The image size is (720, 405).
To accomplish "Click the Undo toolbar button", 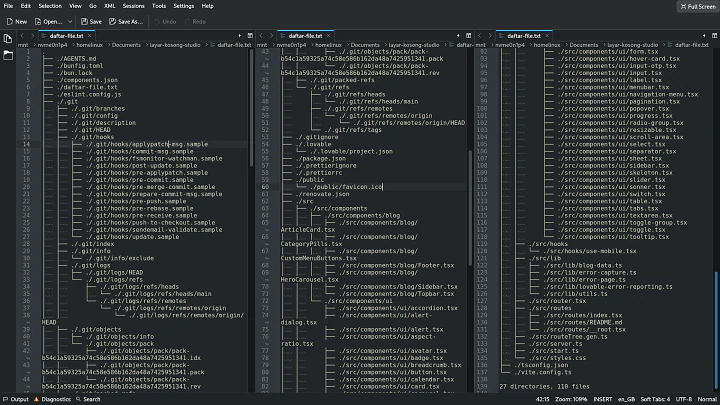I will point(165,22).
